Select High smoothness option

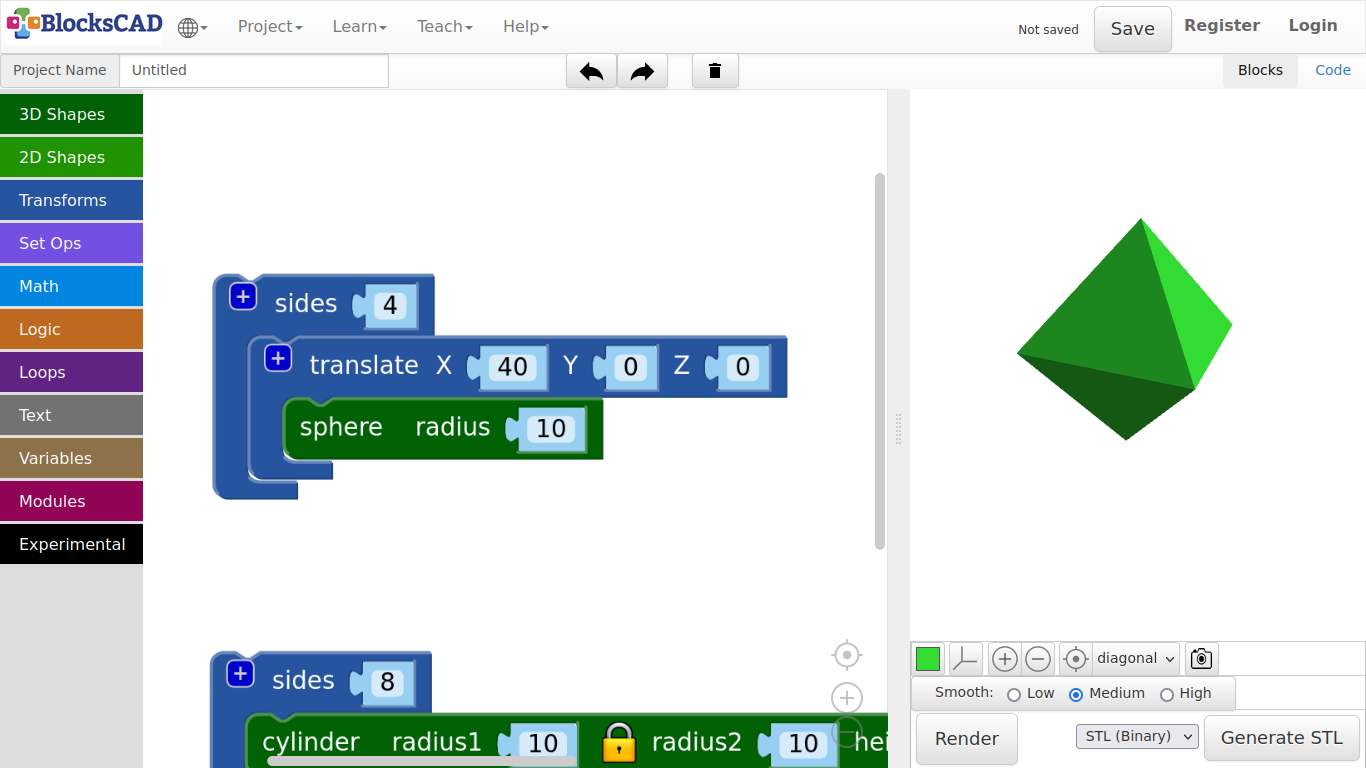coord(1166,694)
